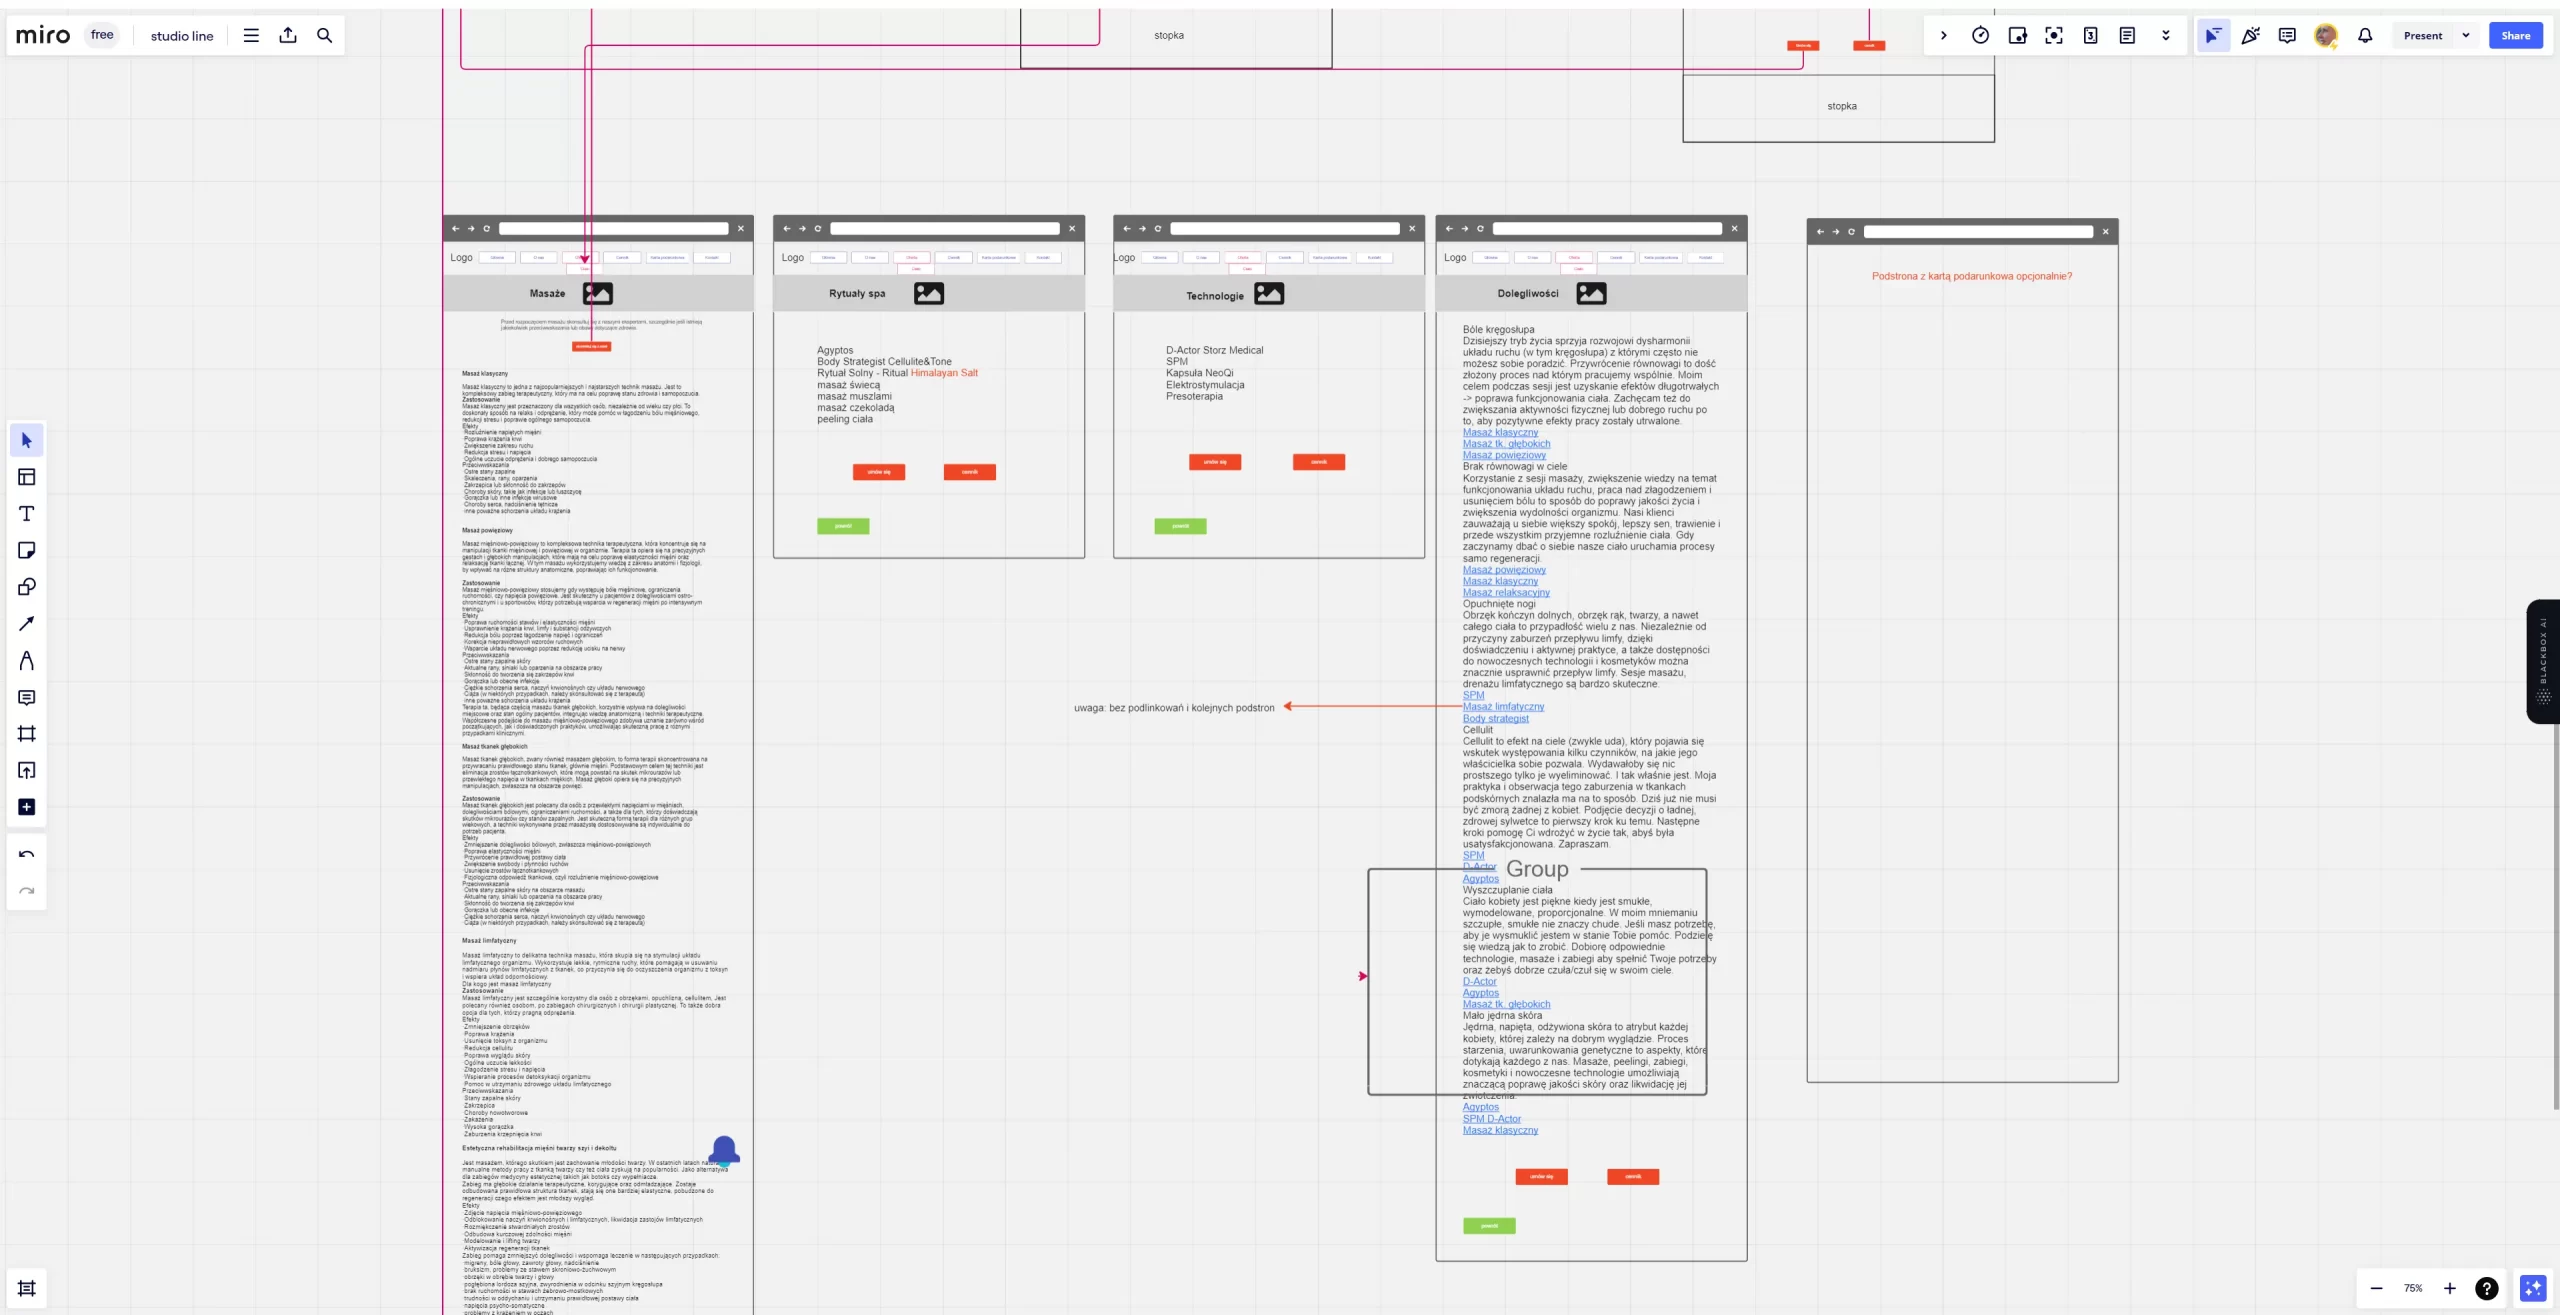The image size is (2560, 1315).
Task: Select the Sticky note tool
Action: [x=27, y=550]
